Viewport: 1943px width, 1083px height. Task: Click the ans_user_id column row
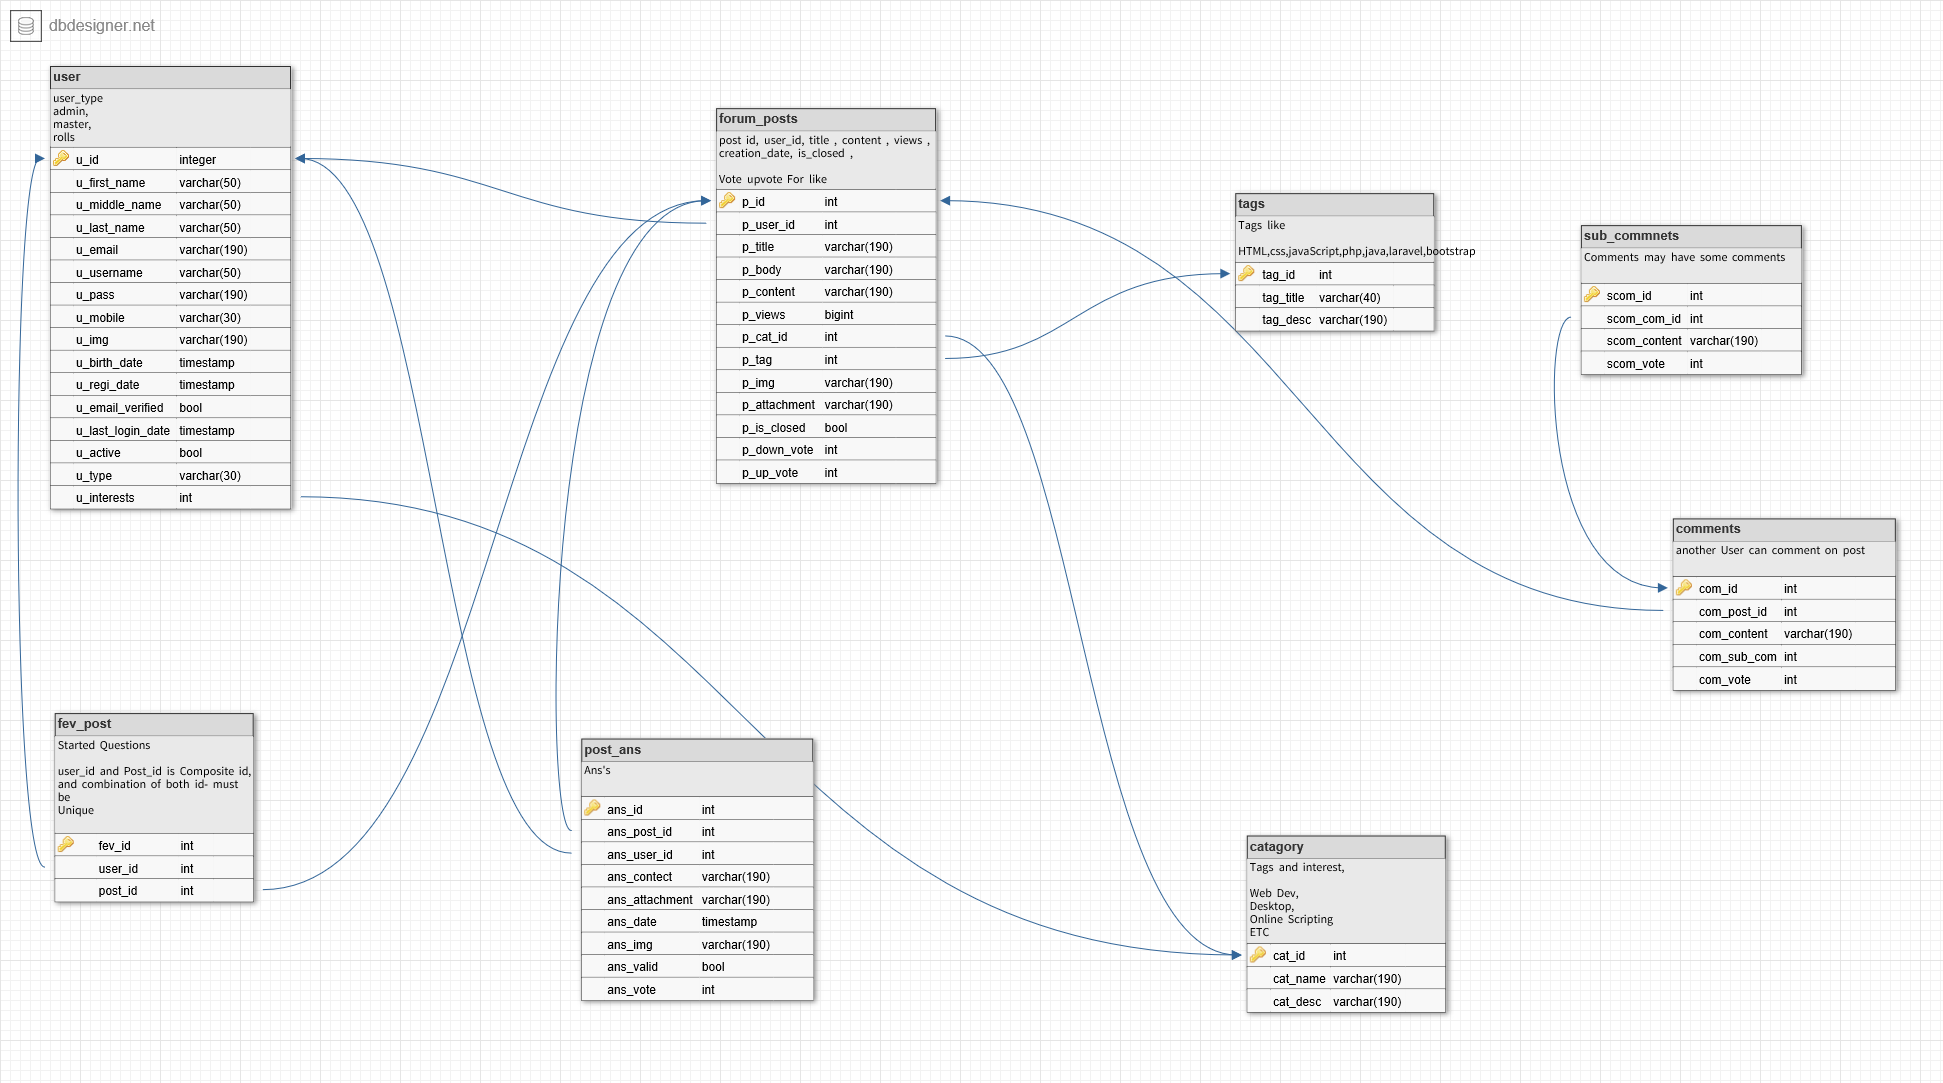tap(696, 855)
